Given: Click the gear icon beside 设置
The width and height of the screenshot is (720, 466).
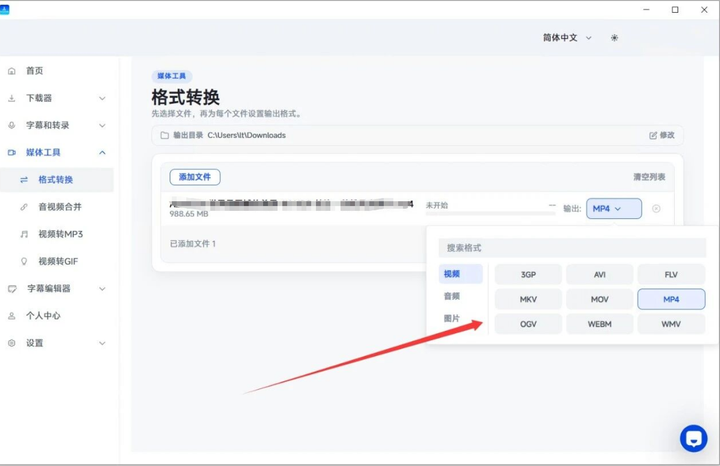Looking at the screenshot, I should [12, 343].
